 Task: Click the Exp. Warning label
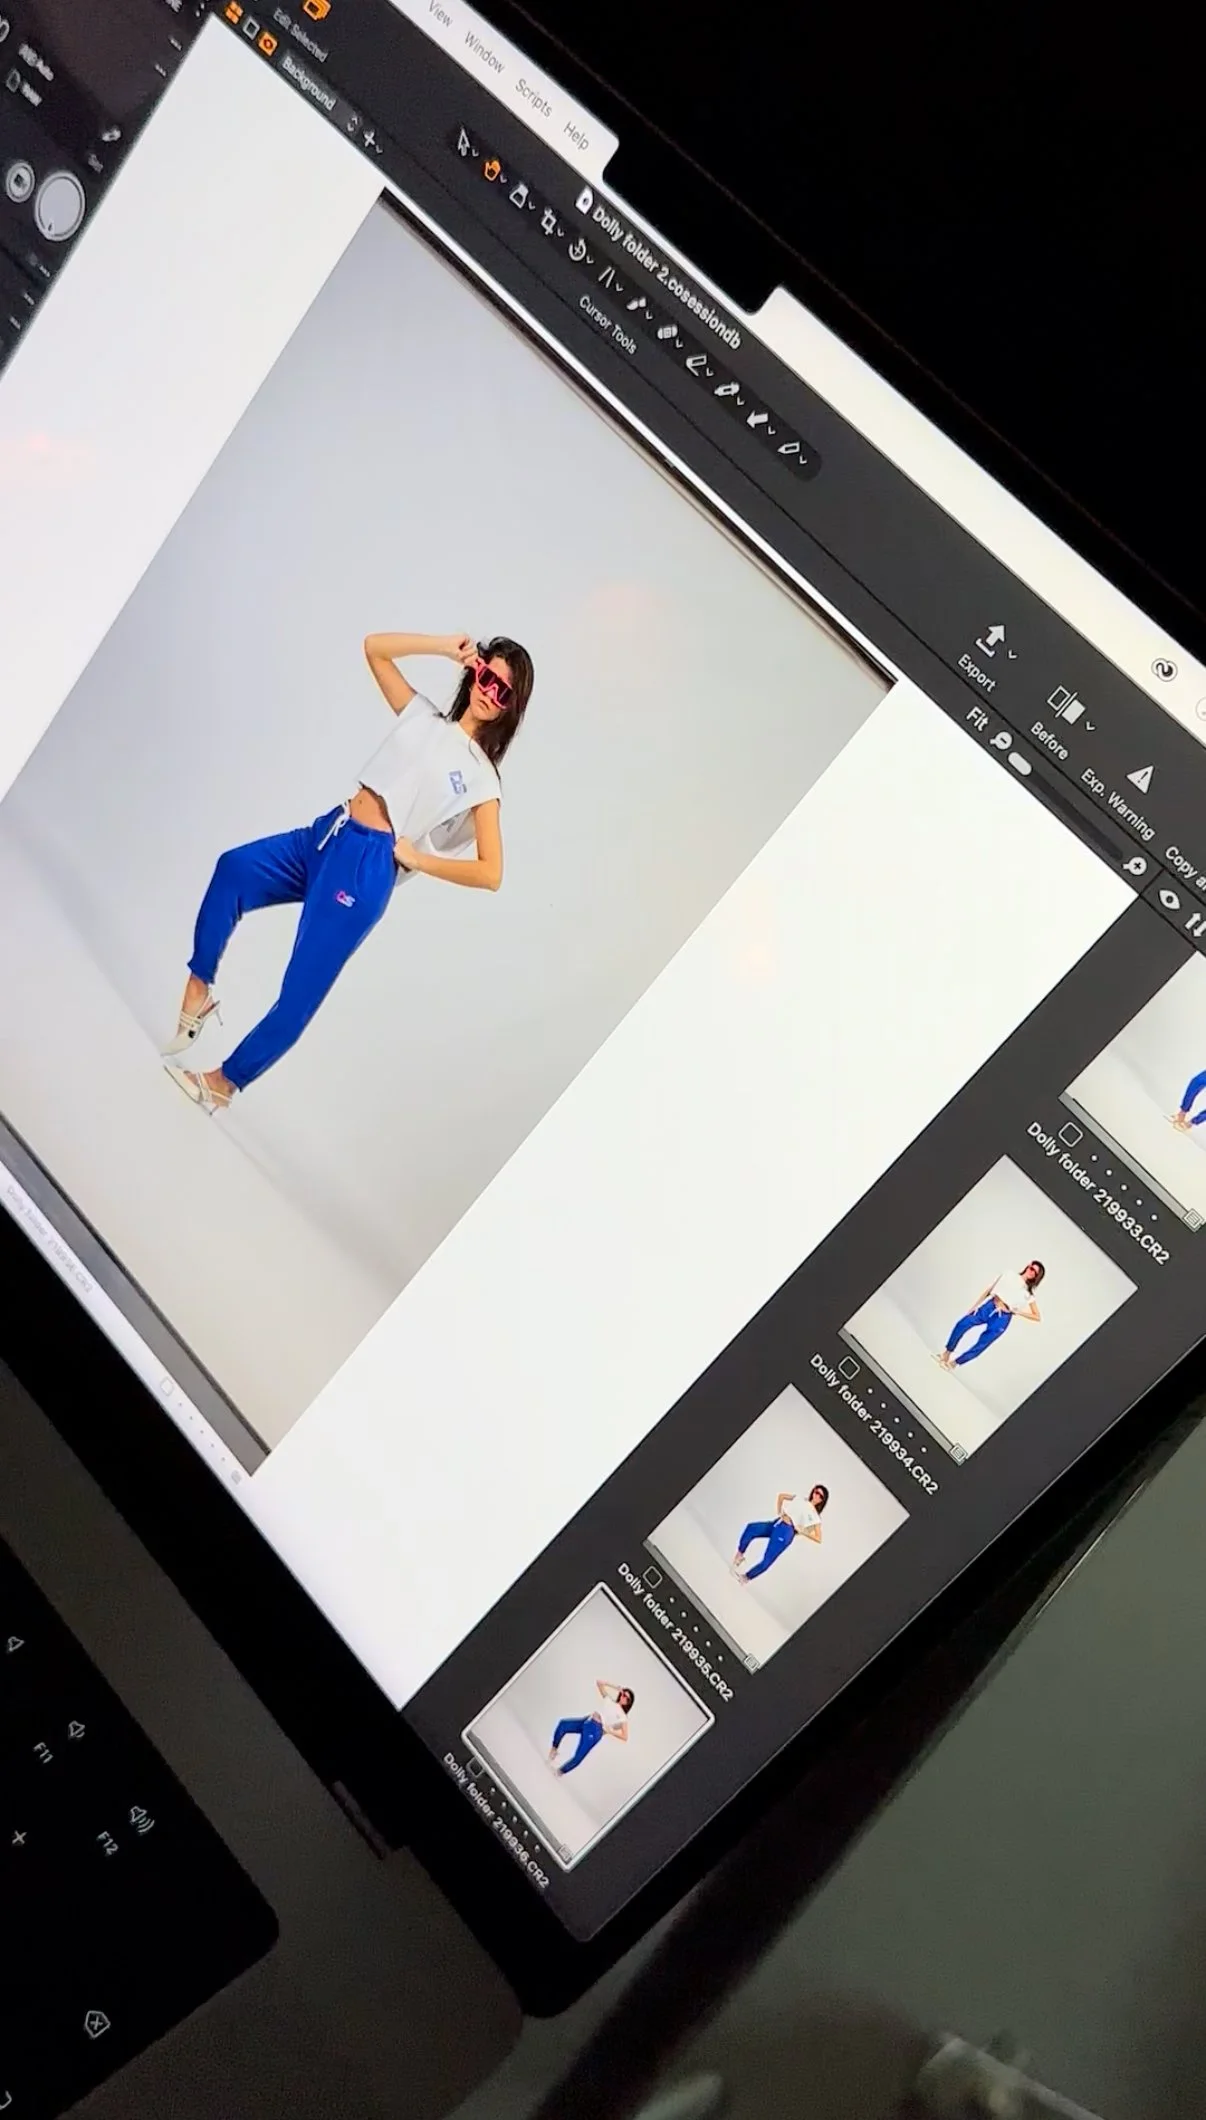[1117, 806]
